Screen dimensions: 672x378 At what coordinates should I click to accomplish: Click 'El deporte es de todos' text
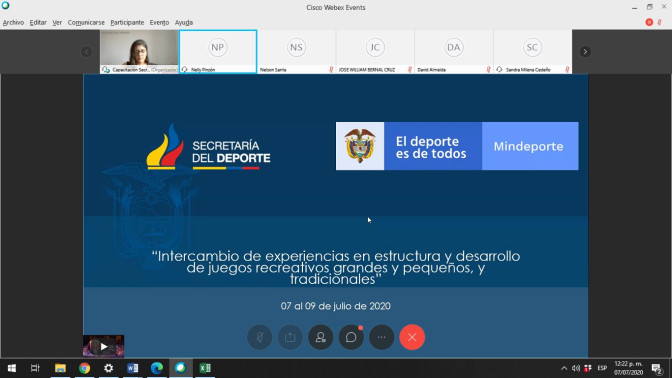point(431,147)
